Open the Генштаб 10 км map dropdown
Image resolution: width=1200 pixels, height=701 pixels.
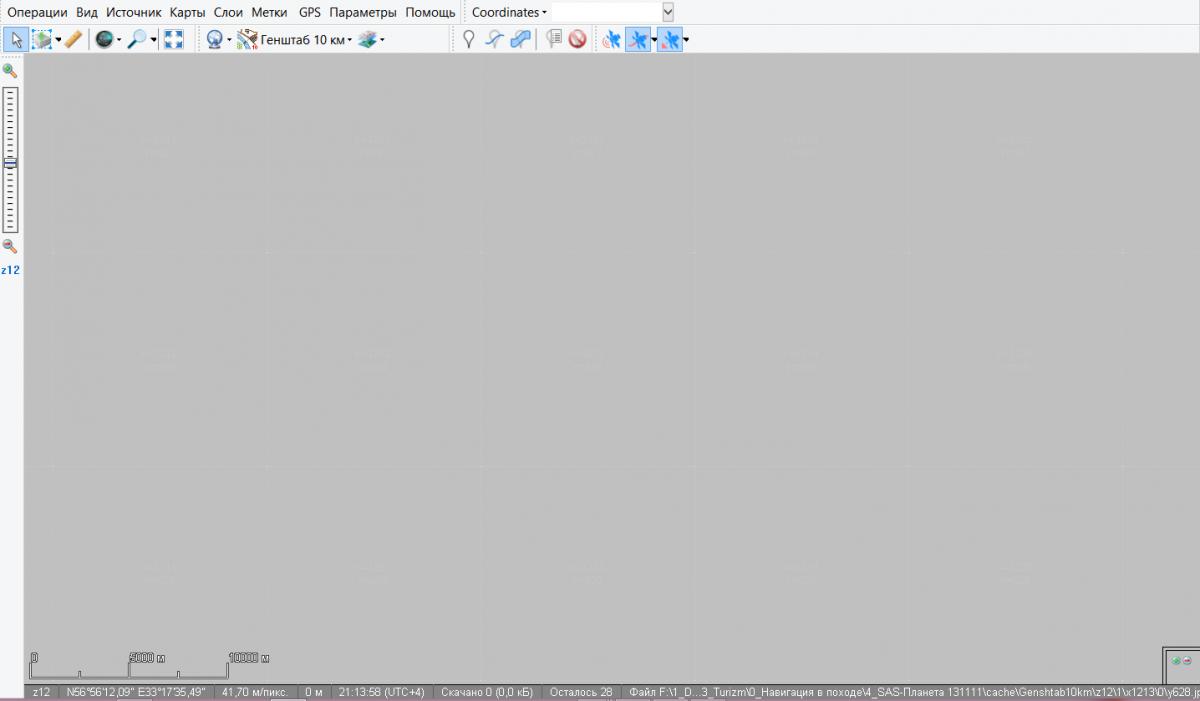(305, 40)
